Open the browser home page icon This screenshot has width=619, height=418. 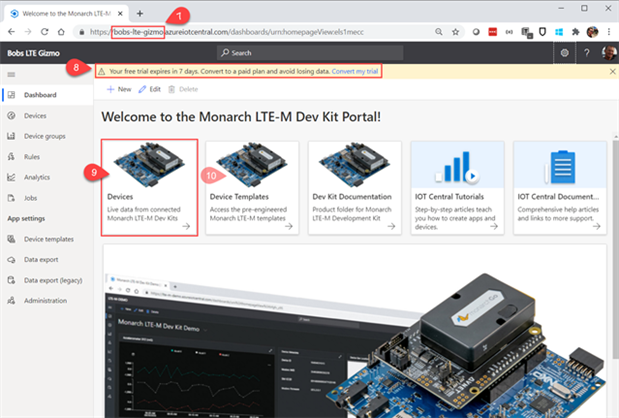pyautogui.click(x=61, y=32)
